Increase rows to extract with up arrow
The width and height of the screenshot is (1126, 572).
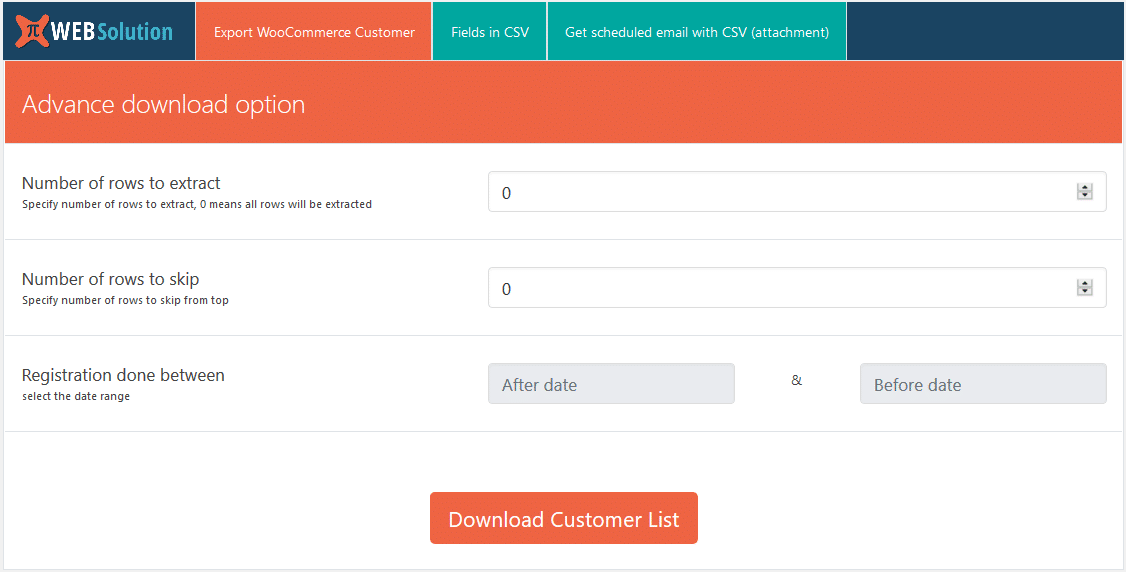click(x=1084, y=188)
